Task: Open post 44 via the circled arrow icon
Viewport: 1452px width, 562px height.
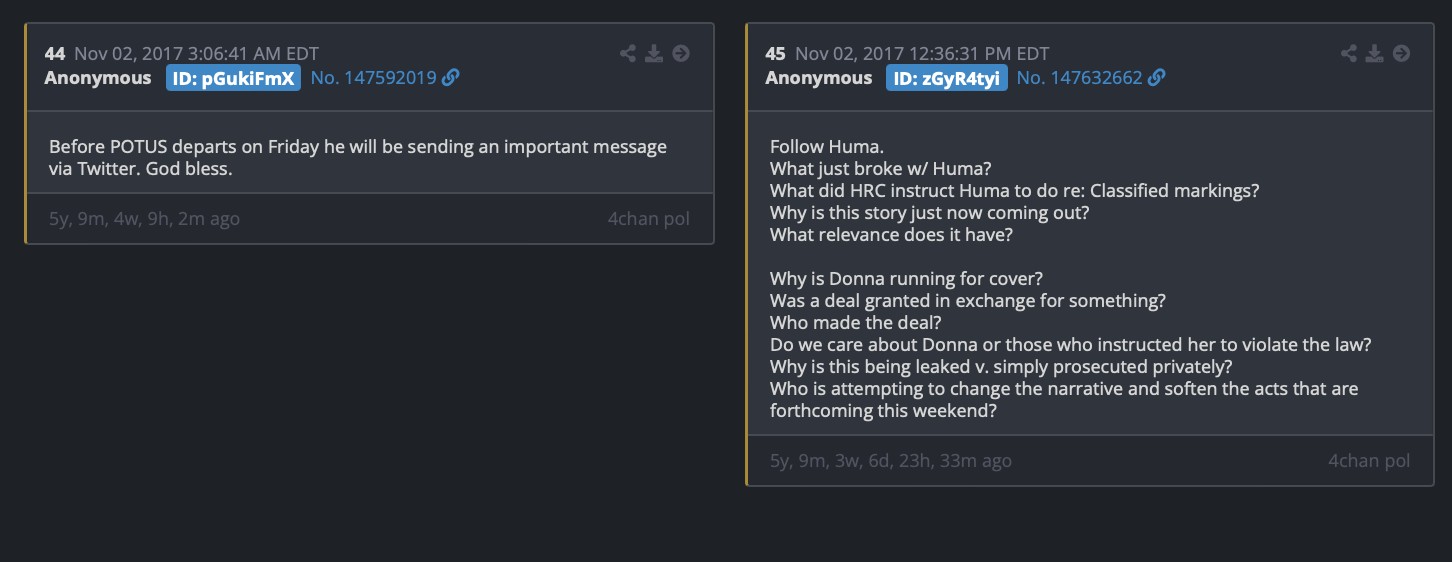Action: click(x=681, y=53)
